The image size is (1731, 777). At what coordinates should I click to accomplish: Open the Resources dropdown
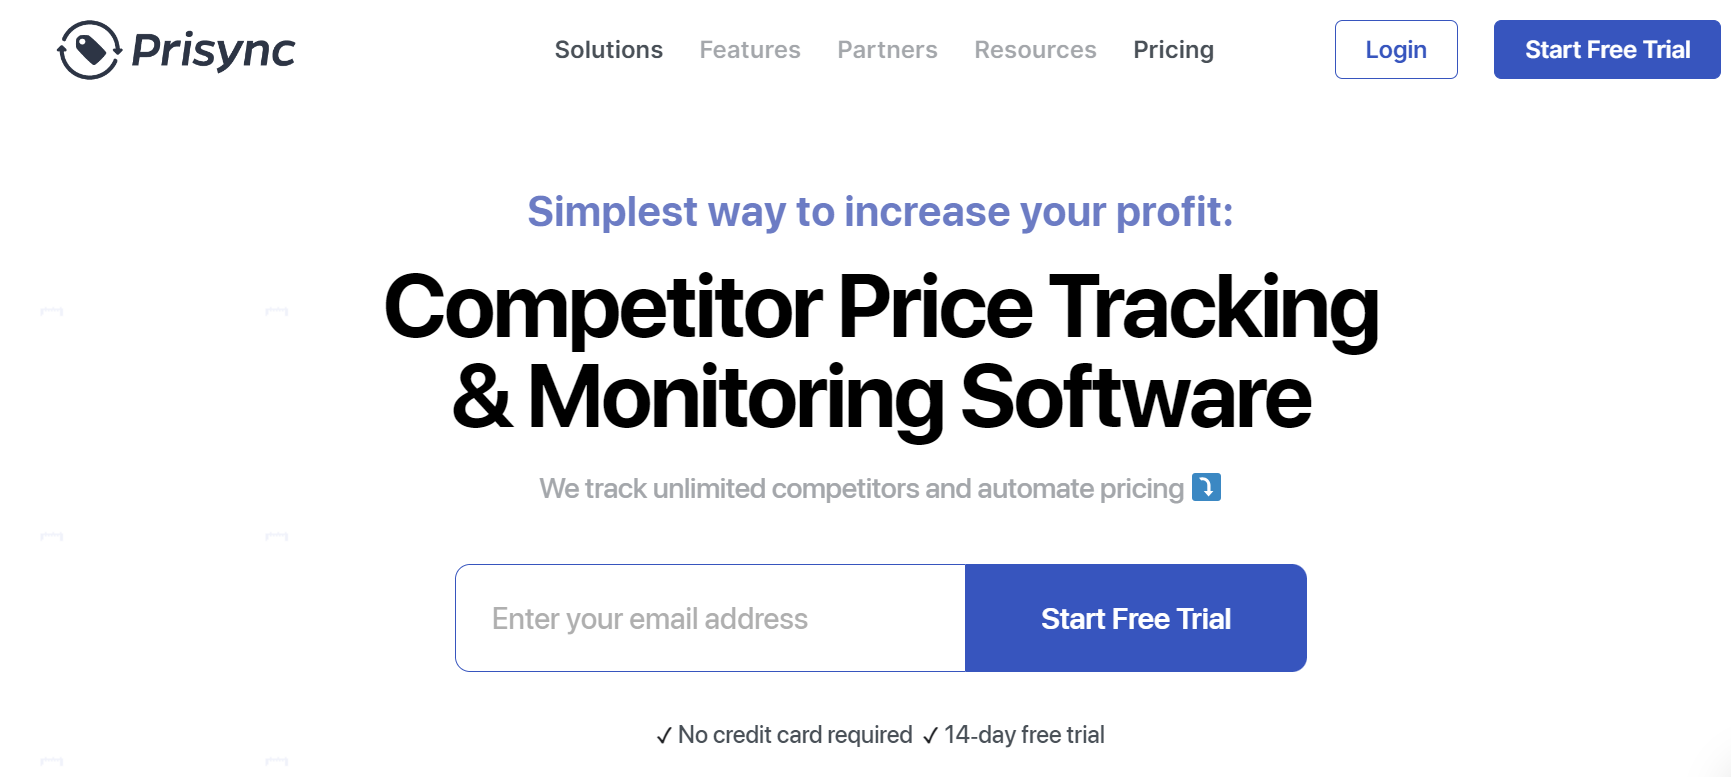[1035, 49]
